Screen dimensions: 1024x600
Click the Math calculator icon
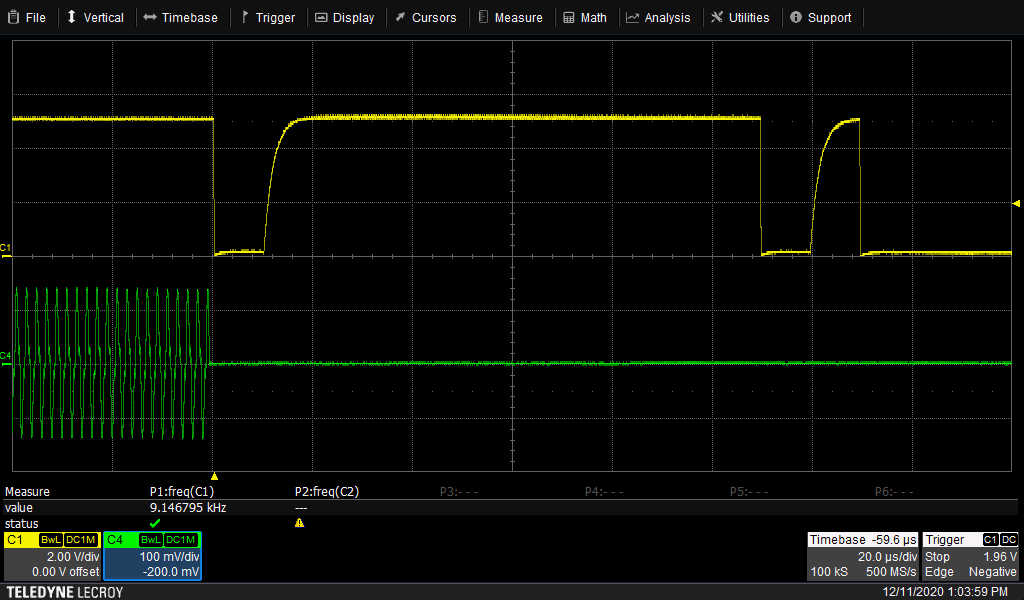tap(569, 17)
